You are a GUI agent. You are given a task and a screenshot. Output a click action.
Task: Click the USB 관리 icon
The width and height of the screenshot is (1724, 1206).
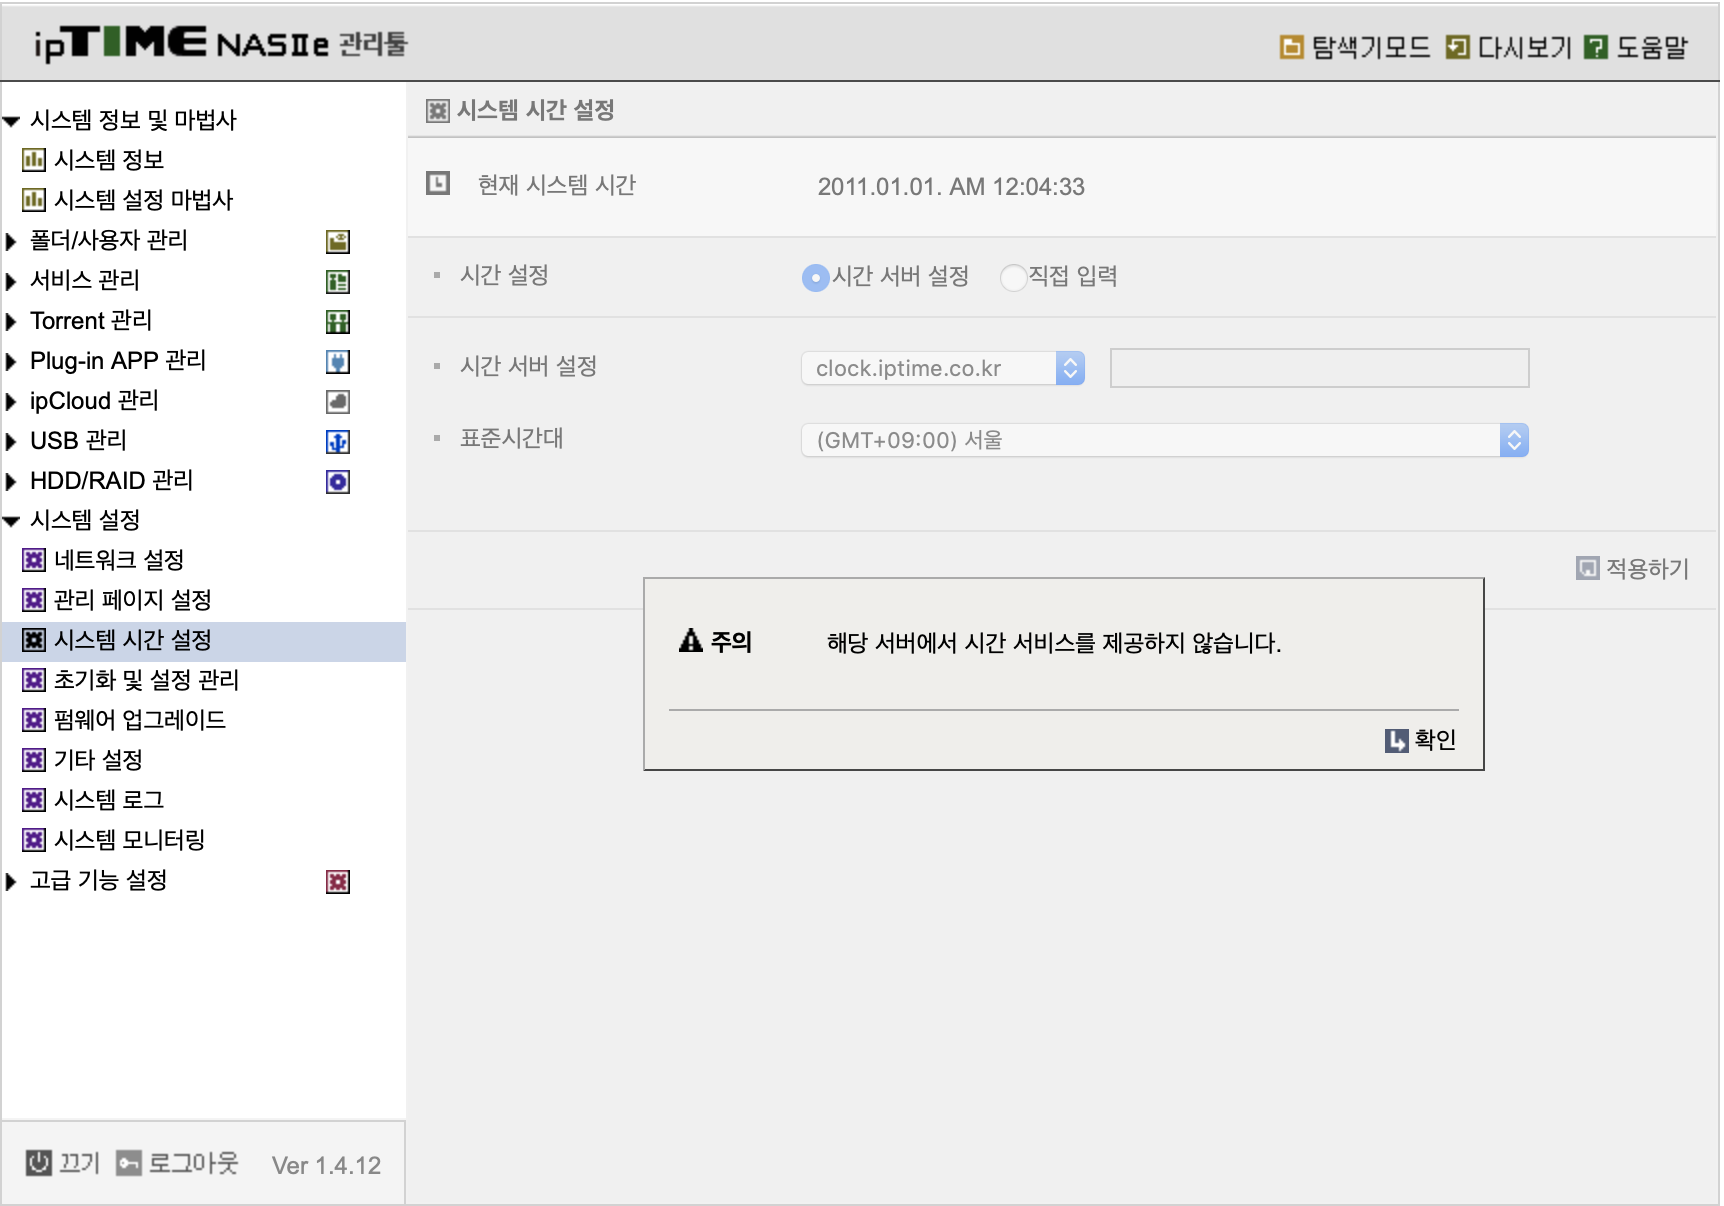click(338, 441)
